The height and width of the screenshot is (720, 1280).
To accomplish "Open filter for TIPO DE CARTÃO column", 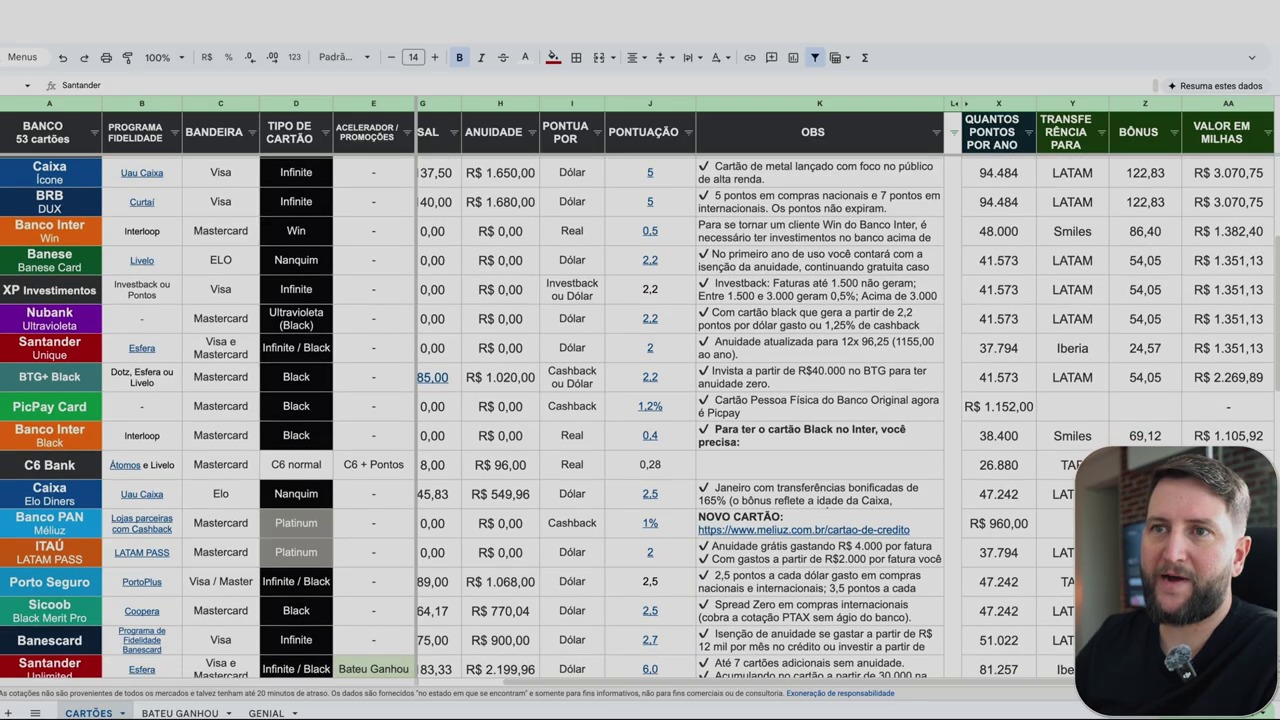I will coord(325,133).
